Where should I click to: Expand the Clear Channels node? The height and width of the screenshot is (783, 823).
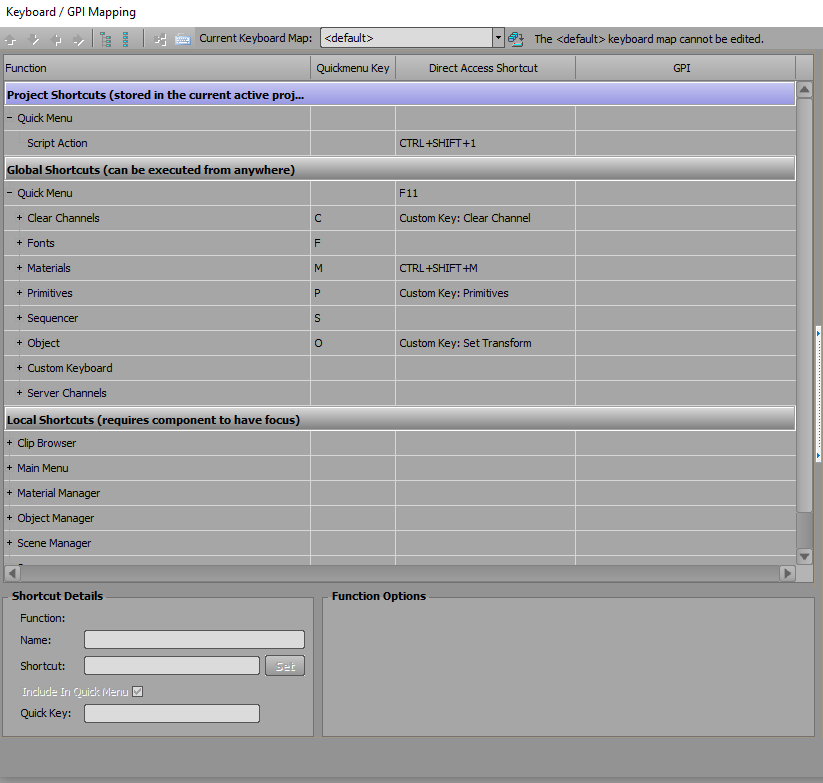pos(19,218)
